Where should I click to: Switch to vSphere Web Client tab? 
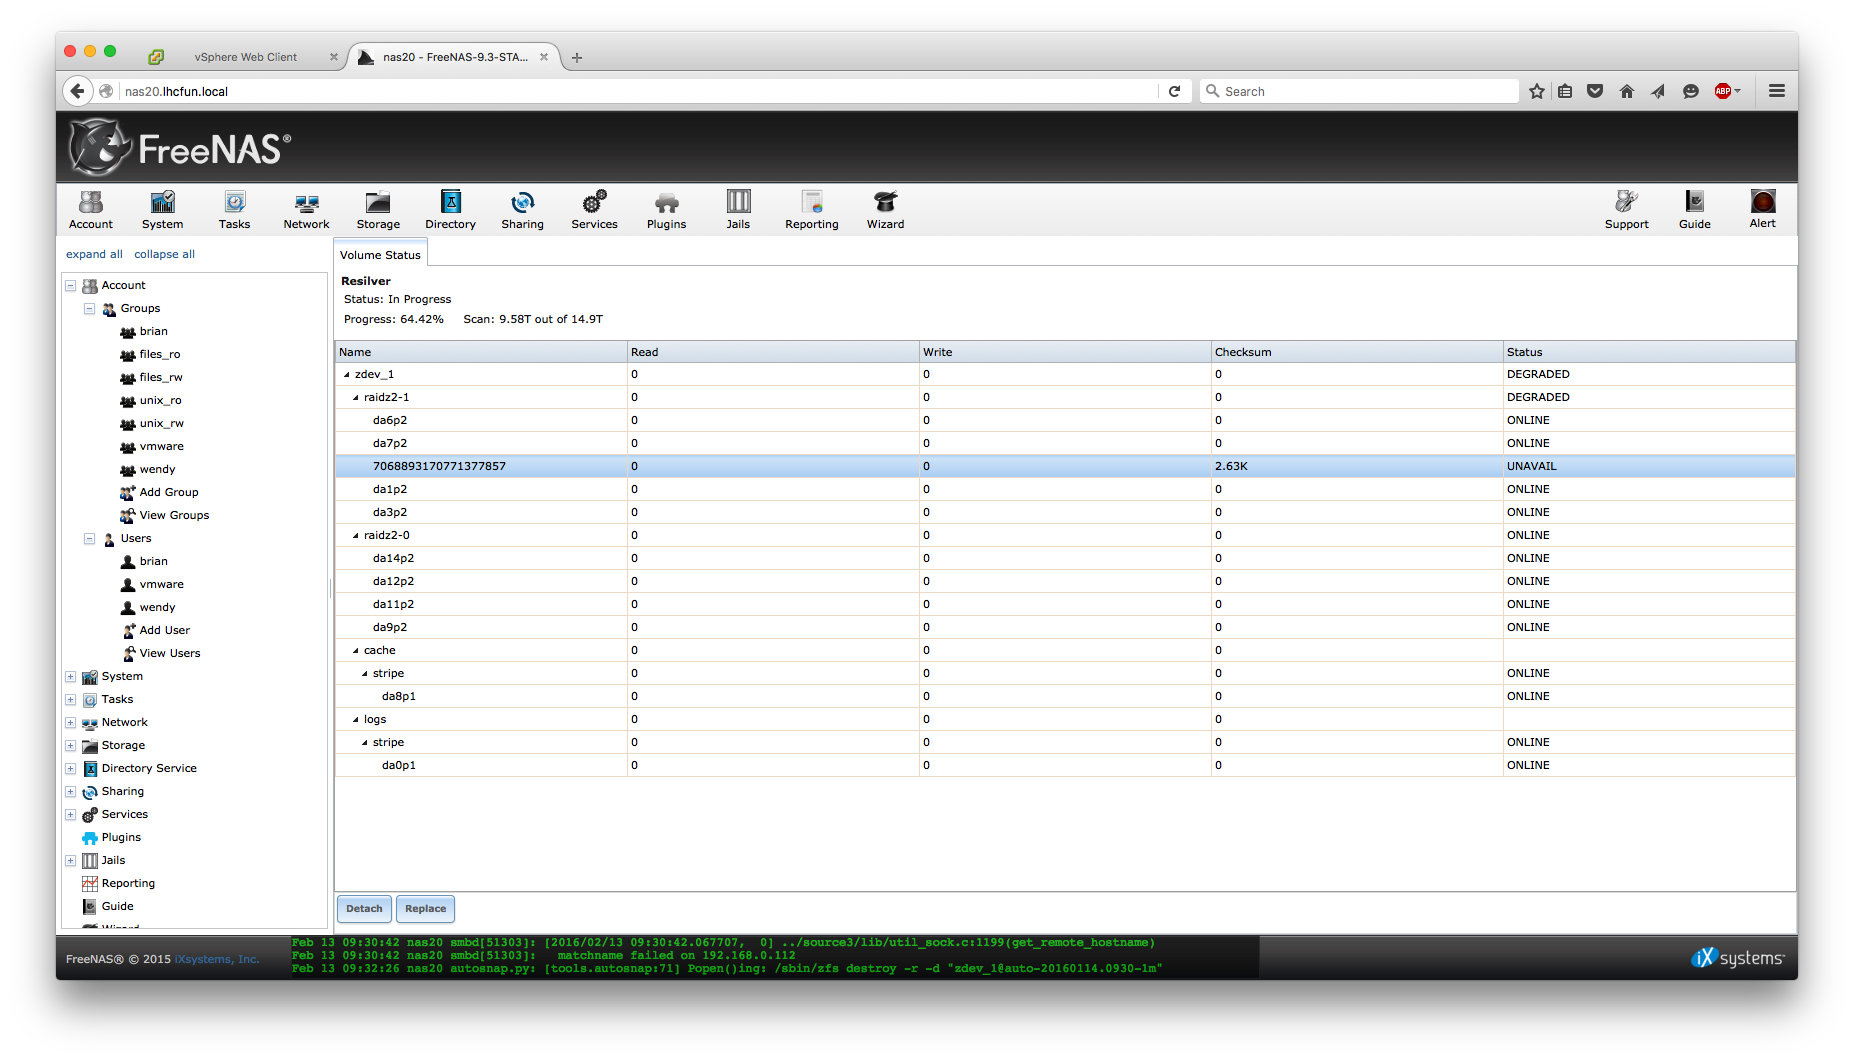pyautogui.click(x=246, y=57)
